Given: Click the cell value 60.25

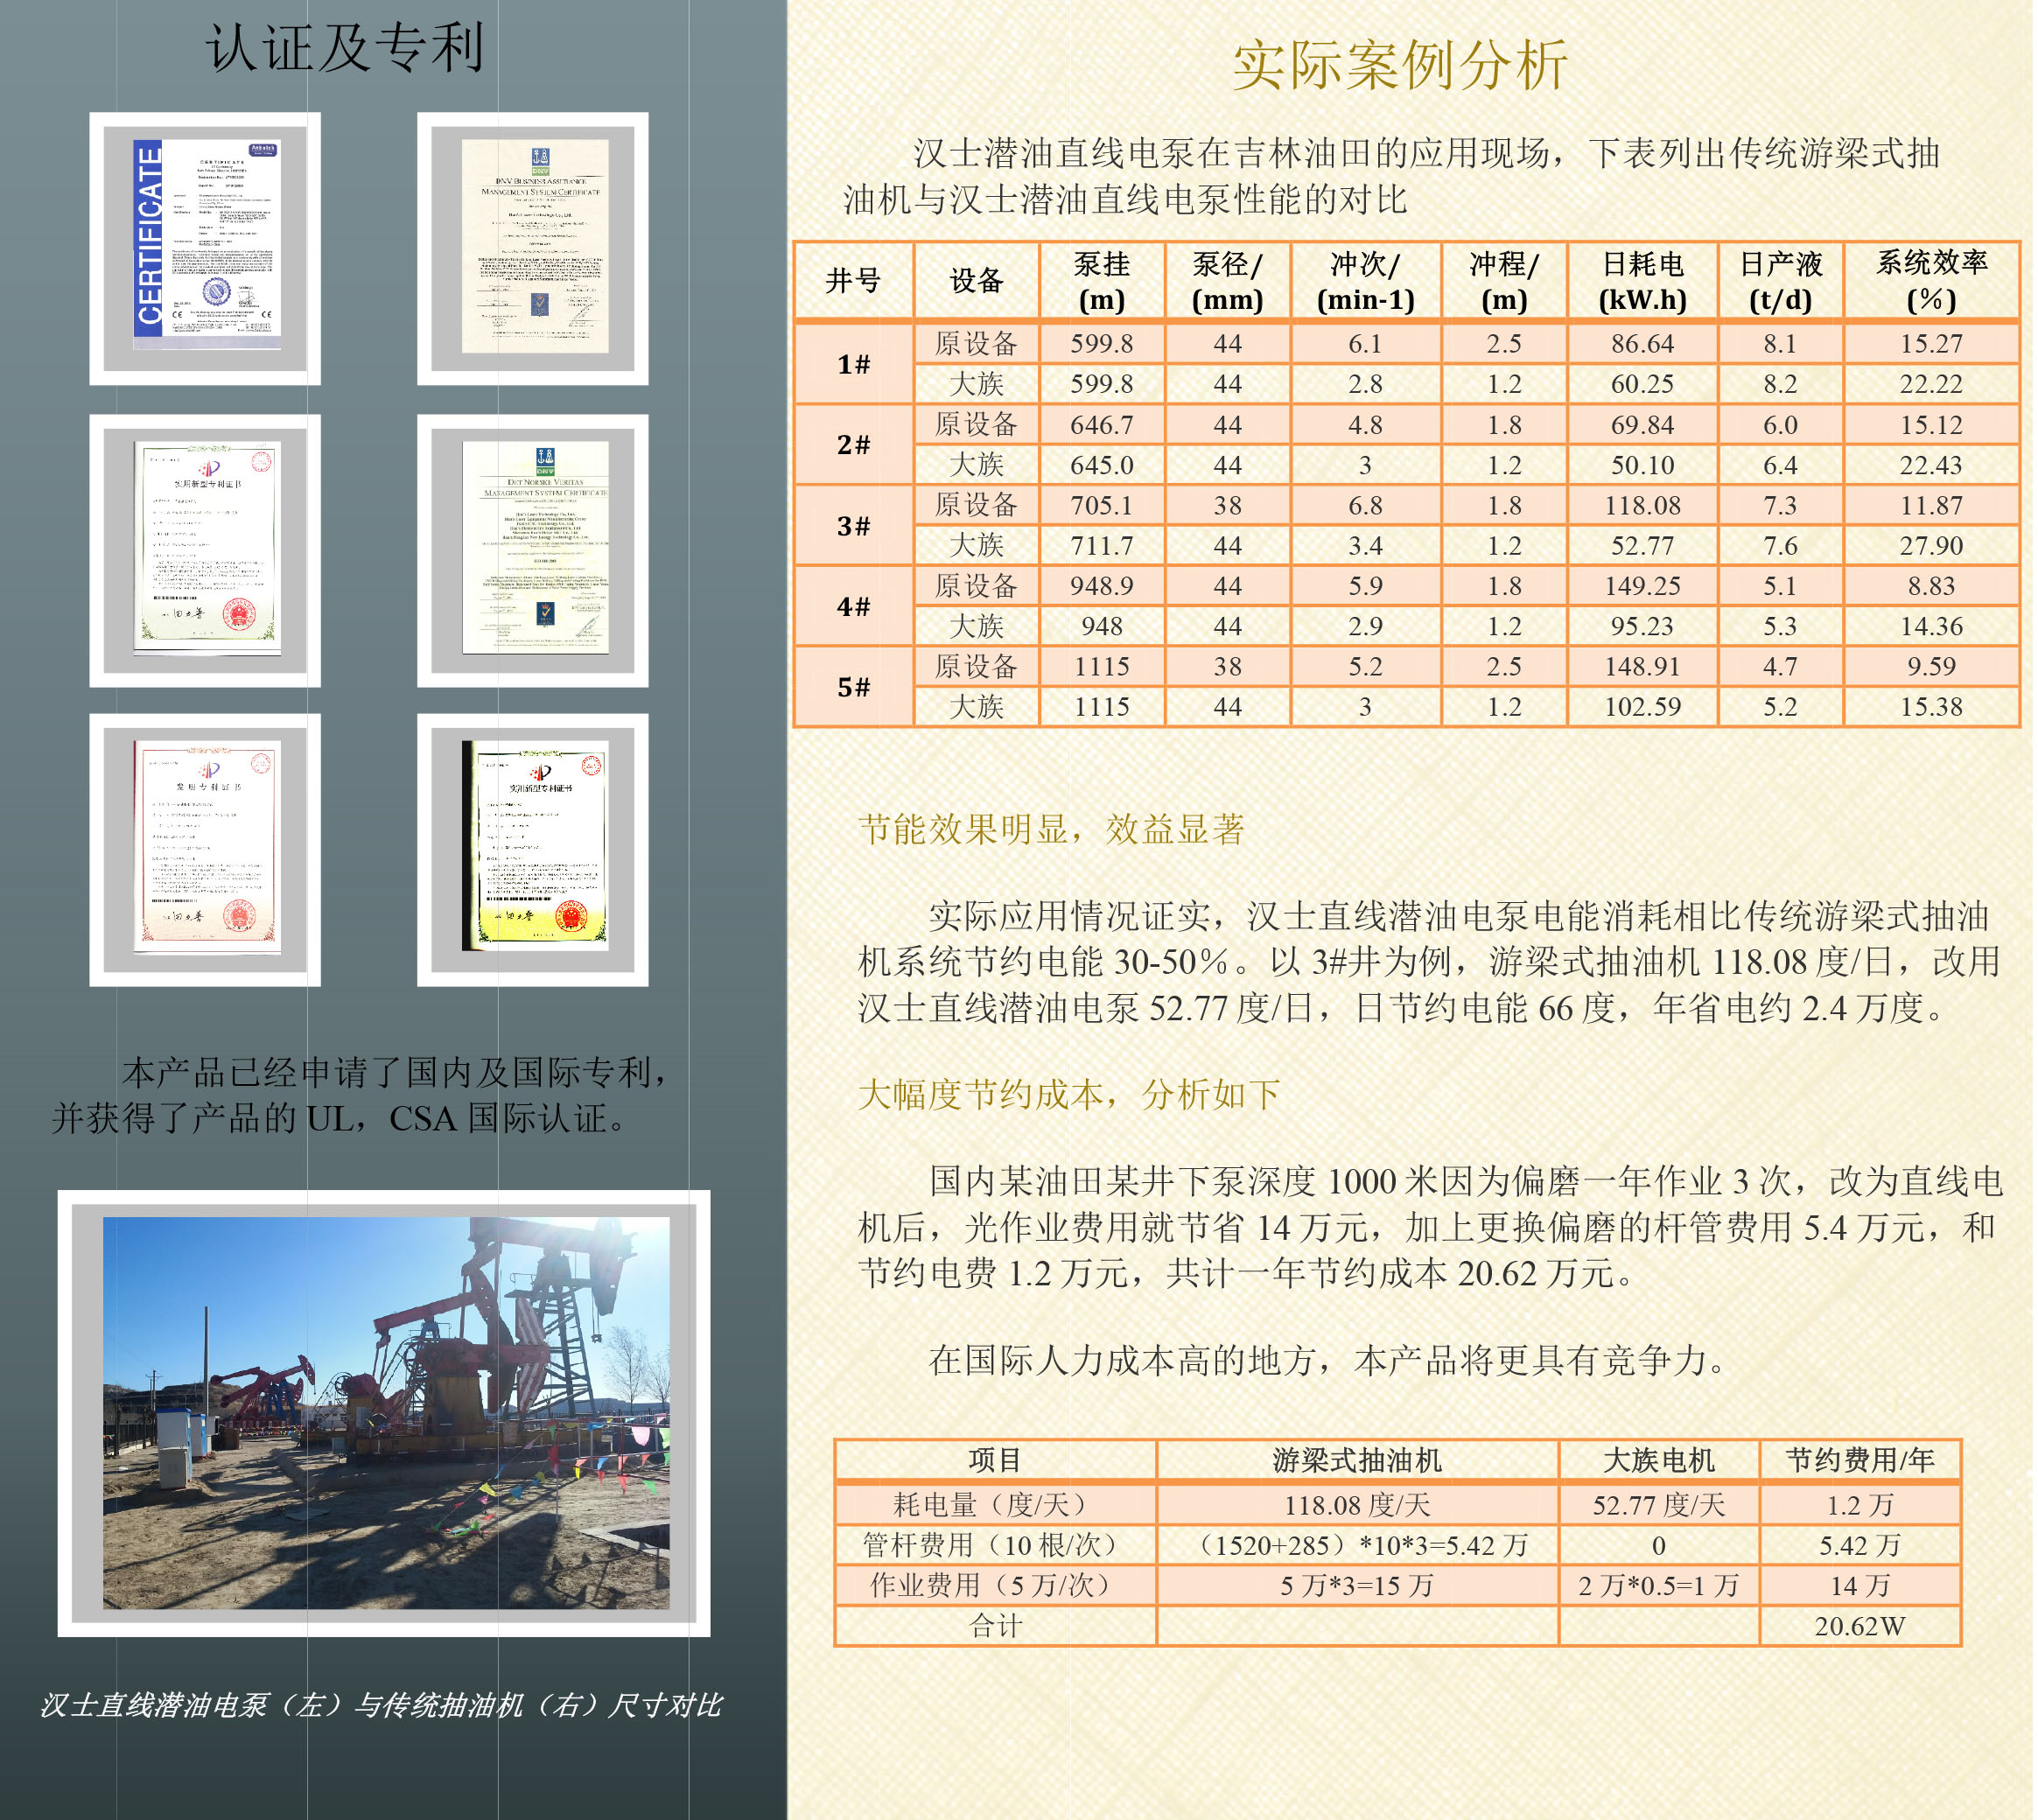Looking at the screenshot, I should [1643, 384].
